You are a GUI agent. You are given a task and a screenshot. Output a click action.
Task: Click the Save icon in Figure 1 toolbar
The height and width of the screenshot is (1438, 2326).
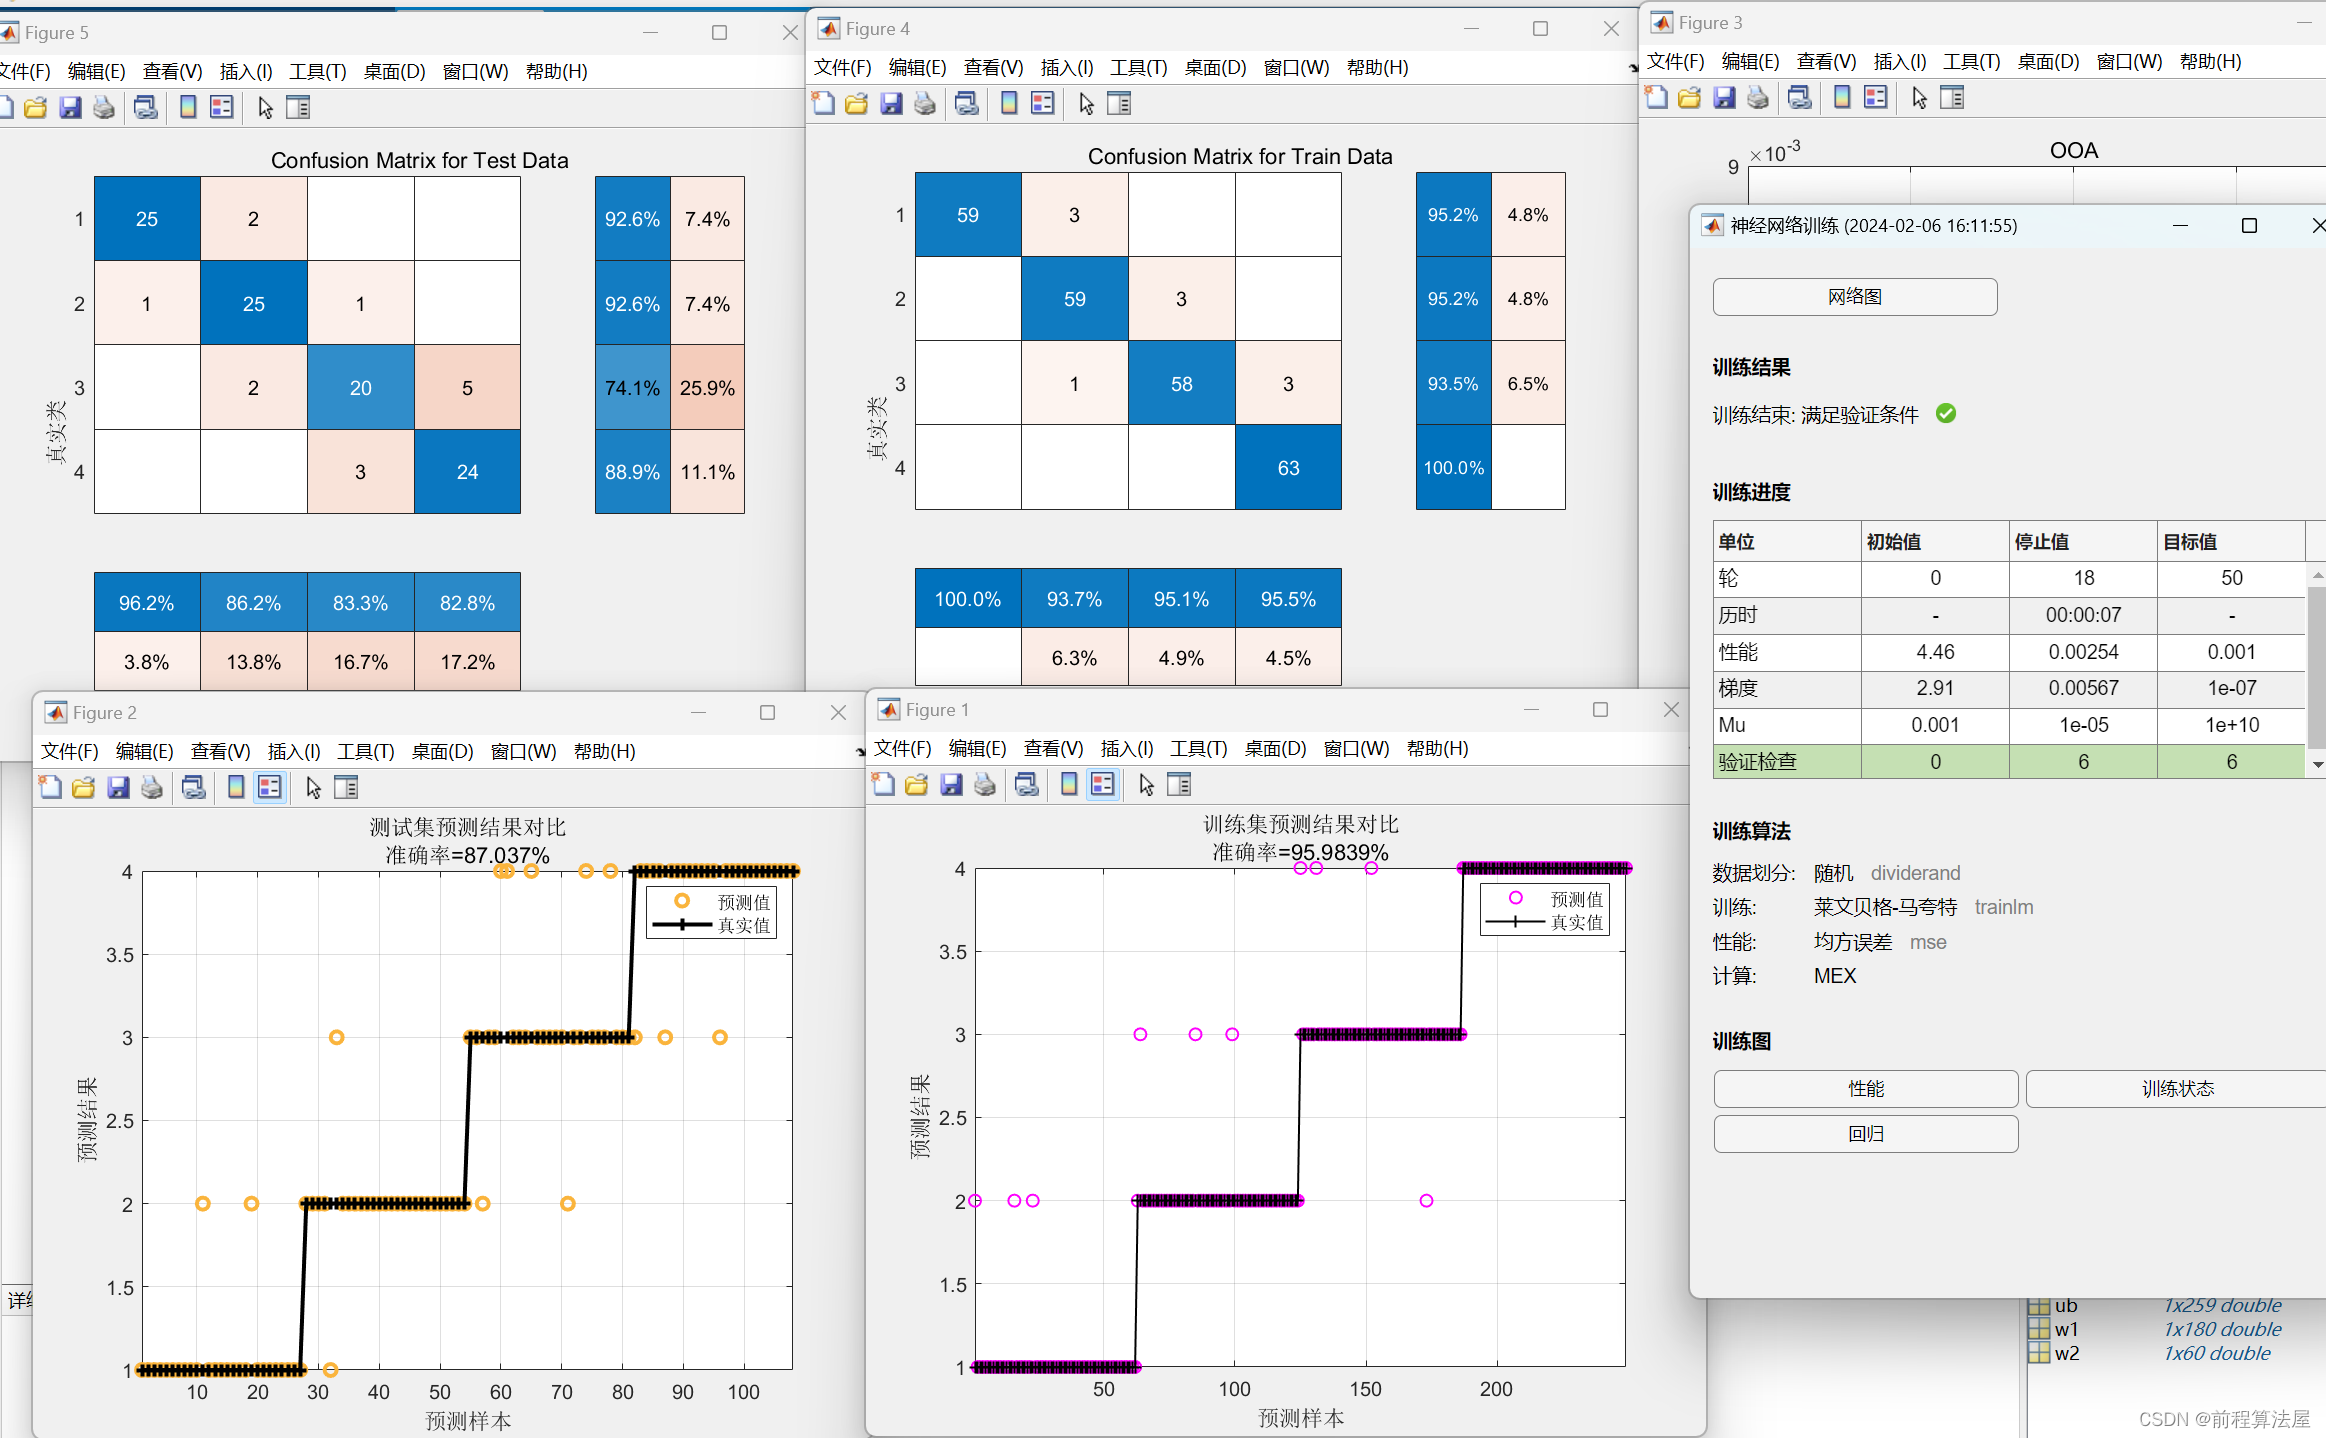(951, 785)
